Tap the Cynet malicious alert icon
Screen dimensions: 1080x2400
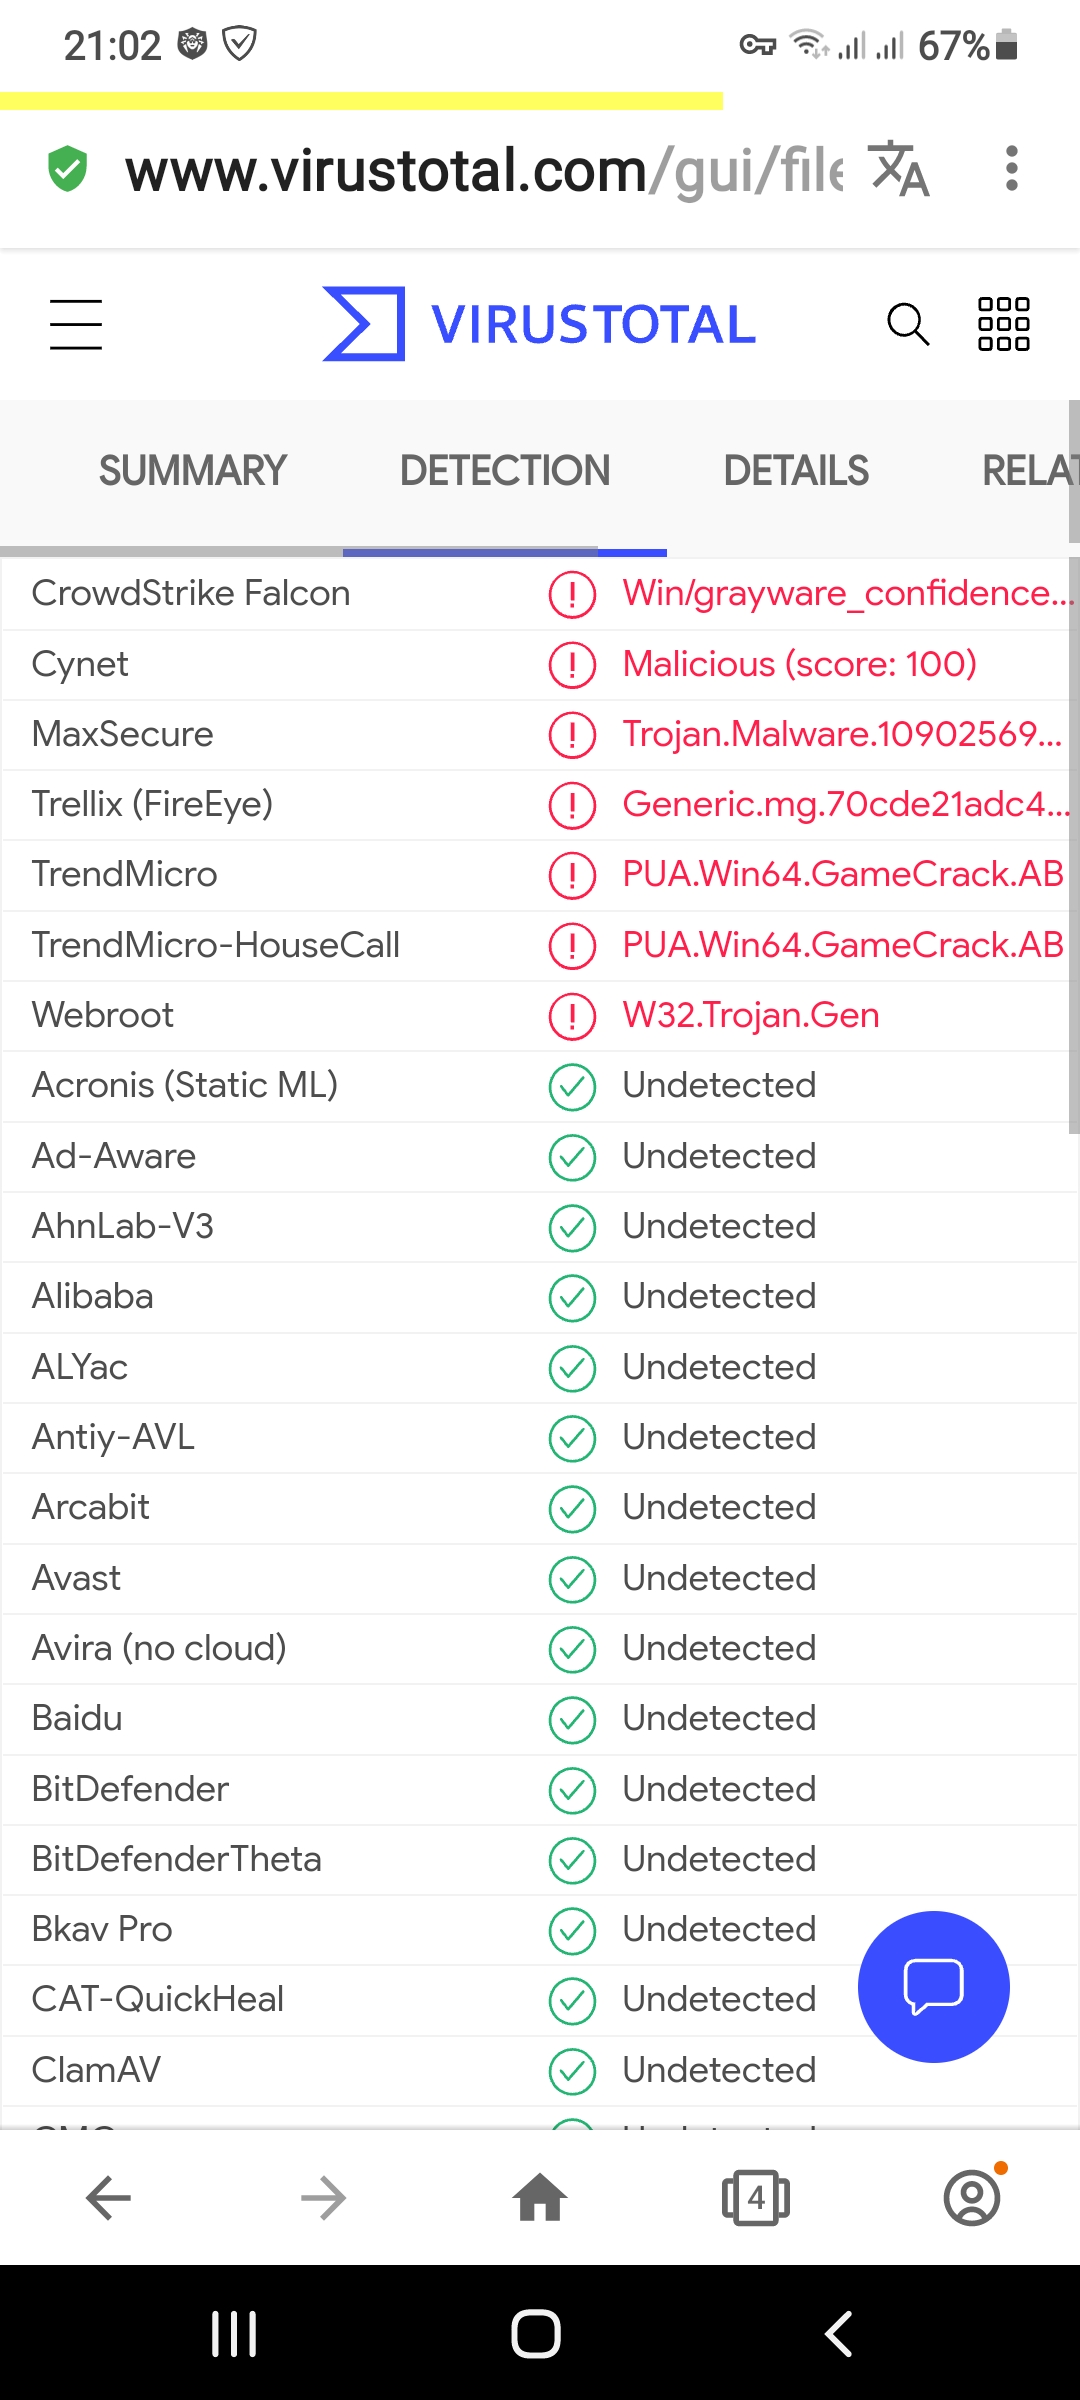(572, 665)
